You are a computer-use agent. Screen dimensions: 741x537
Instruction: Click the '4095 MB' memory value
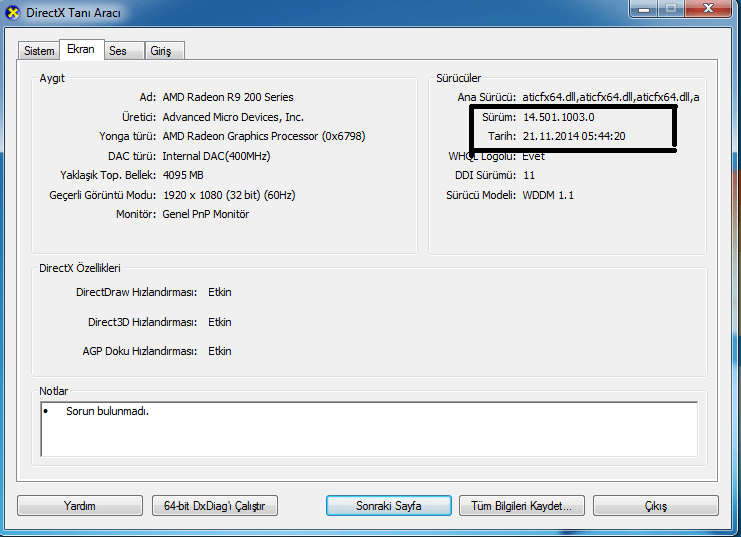coord(183,175)
